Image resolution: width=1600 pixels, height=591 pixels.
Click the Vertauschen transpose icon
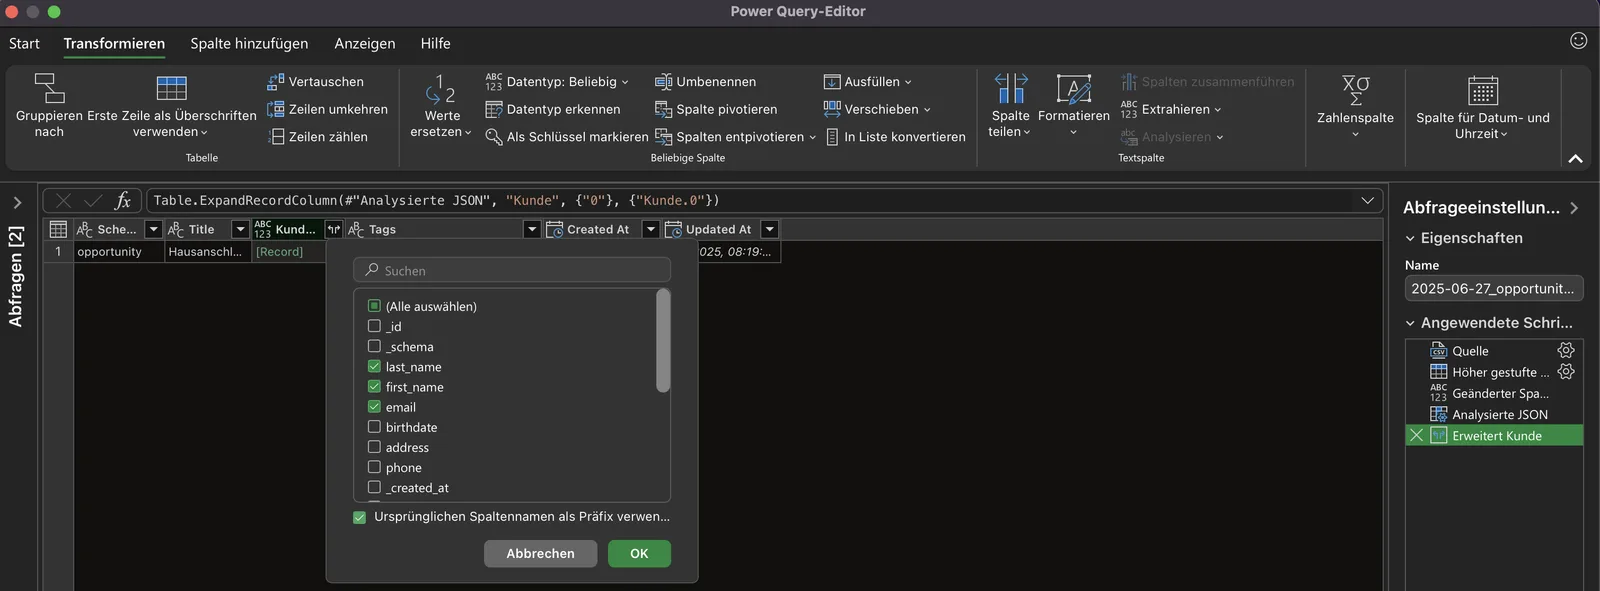[x=276, y=81]
